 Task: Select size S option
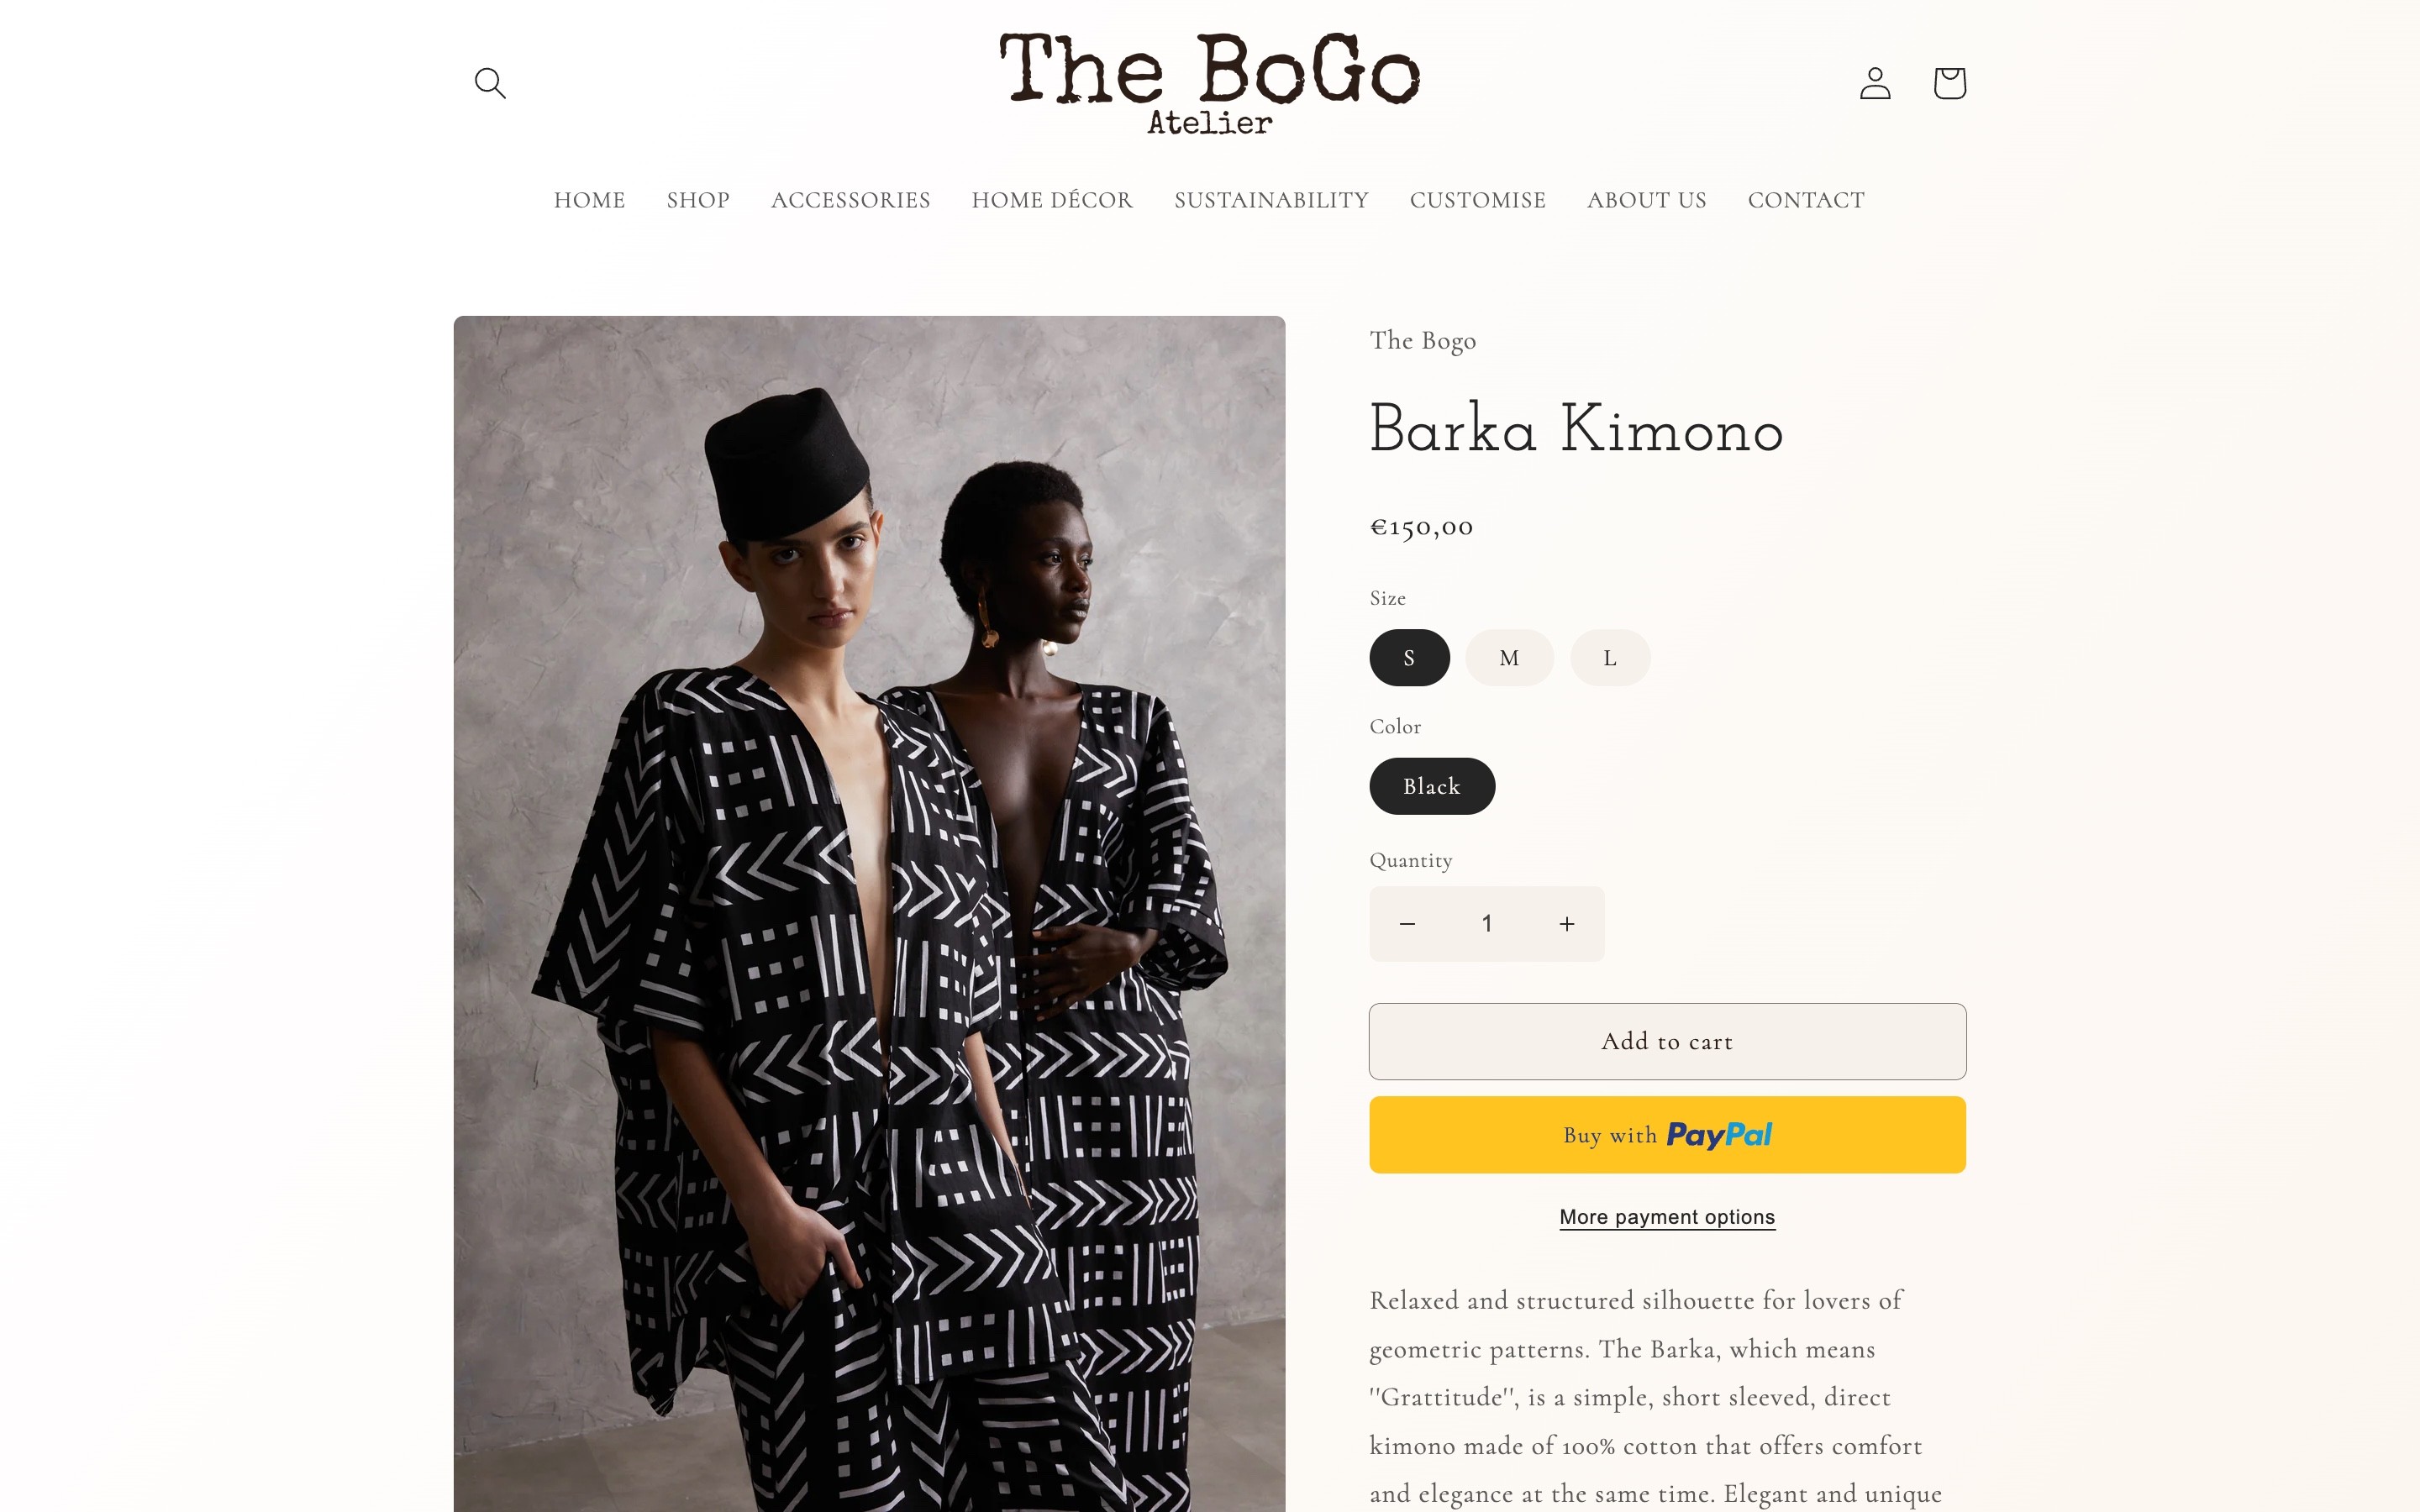pos(1409,658)
